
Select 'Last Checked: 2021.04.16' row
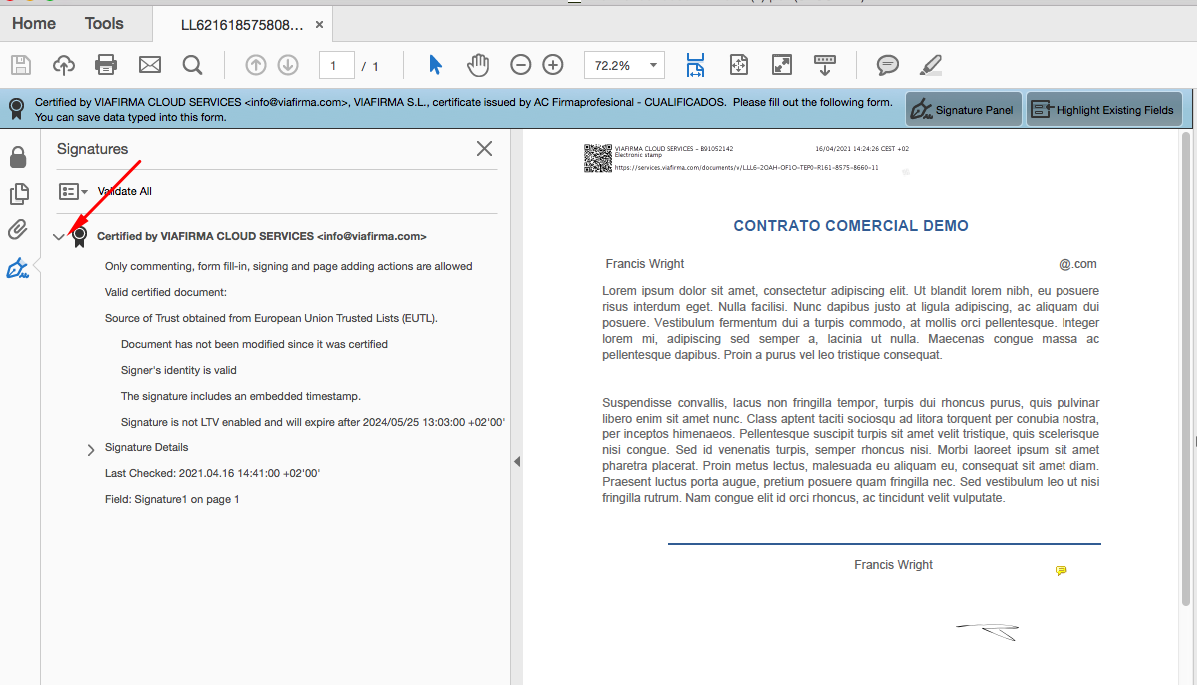click(x=212, y=473)
